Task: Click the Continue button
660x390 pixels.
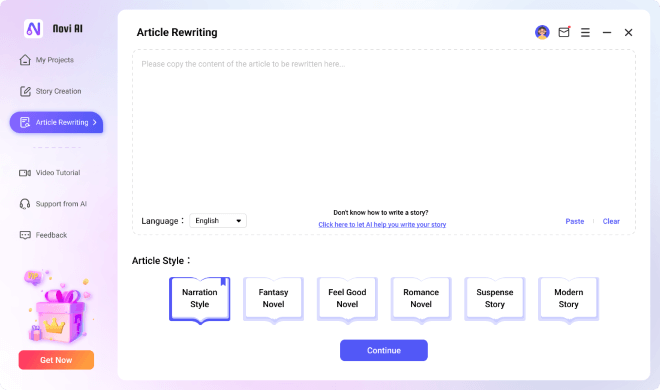Action: [384, 350]
